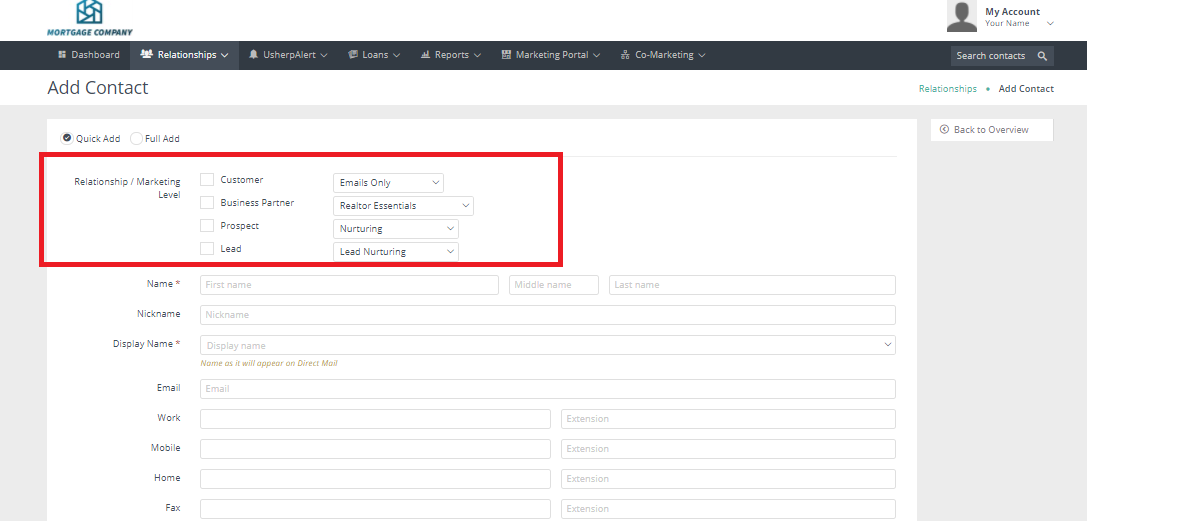This screenshot has width=1182, height=521.
Task: Click the Dashboard grid icon
Action: [x=62, y=55]
